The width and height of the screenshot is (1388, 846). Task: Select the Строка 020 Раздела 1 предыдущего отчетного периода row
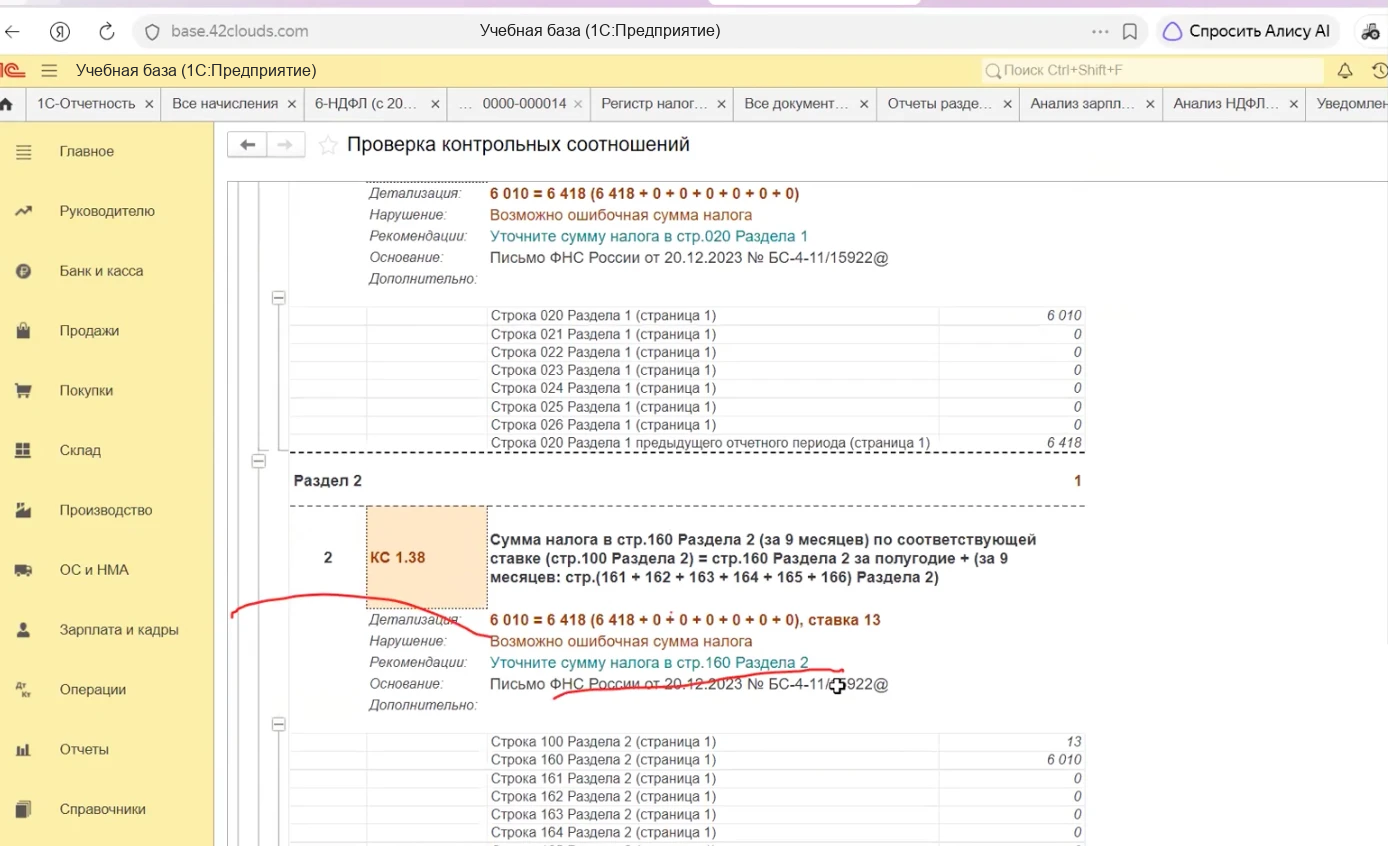pyautogui.click(x=686, y=442)
